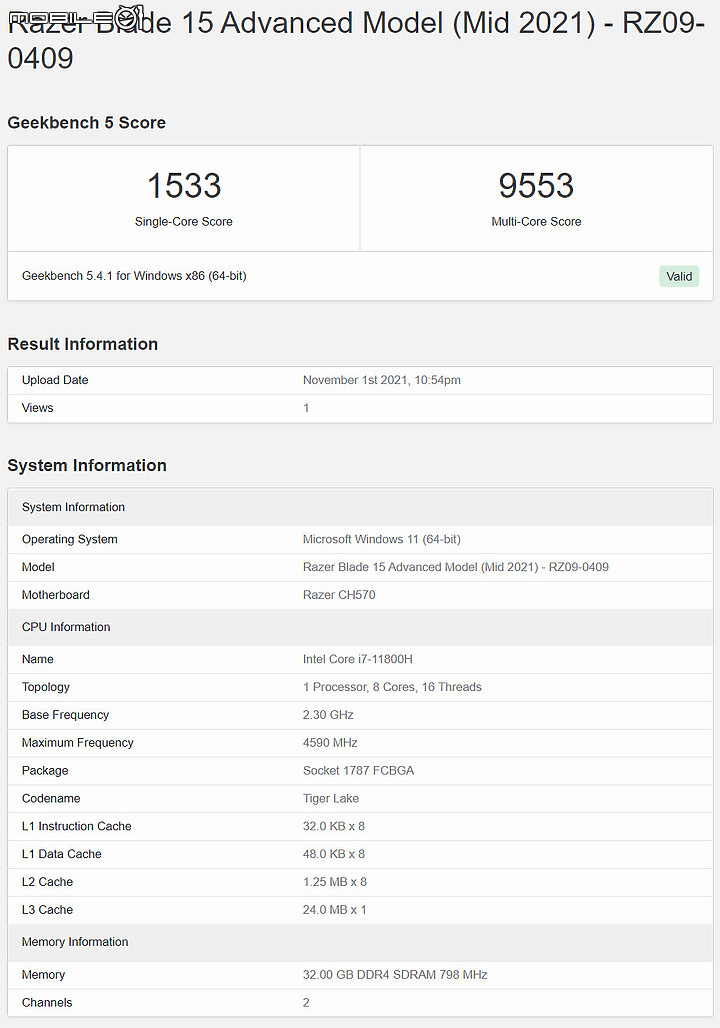The image size is (720, 1028).
Task: Select the Tiger Lake codename value
Action: click(330, 799)
